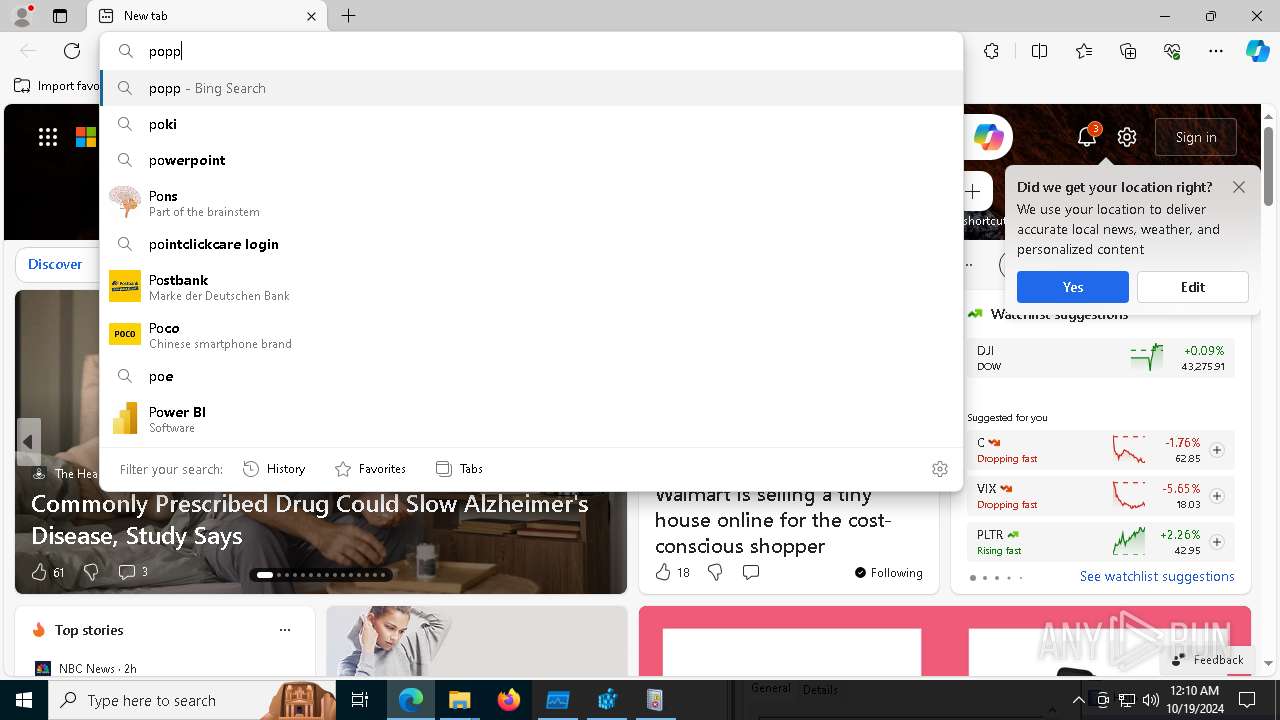
Task: Choose the Poco smartphone brand suggestion
Action: (x=531, y=335)
